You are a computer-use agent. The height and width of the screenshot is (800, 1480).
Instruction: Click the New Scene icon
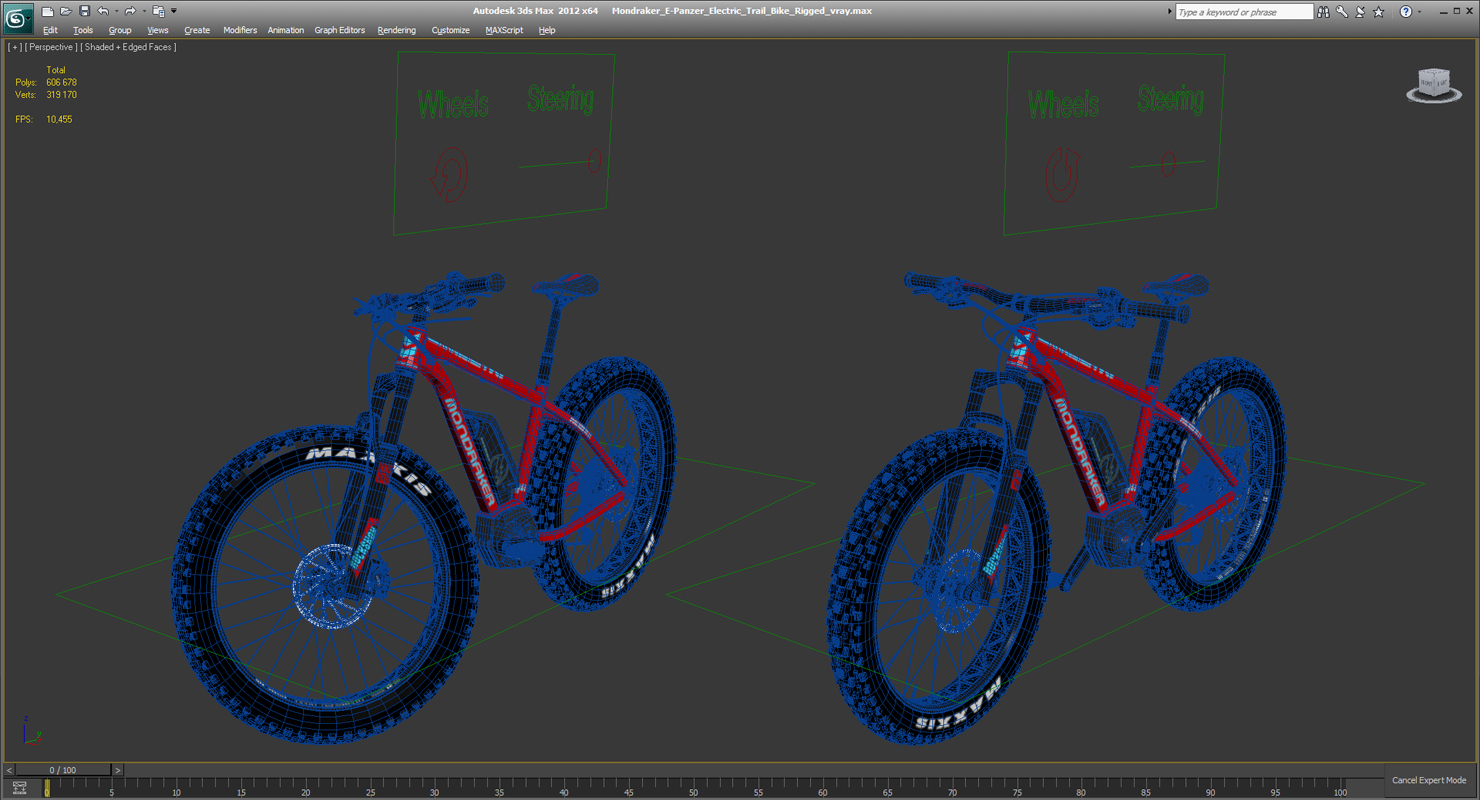(47, 11)
